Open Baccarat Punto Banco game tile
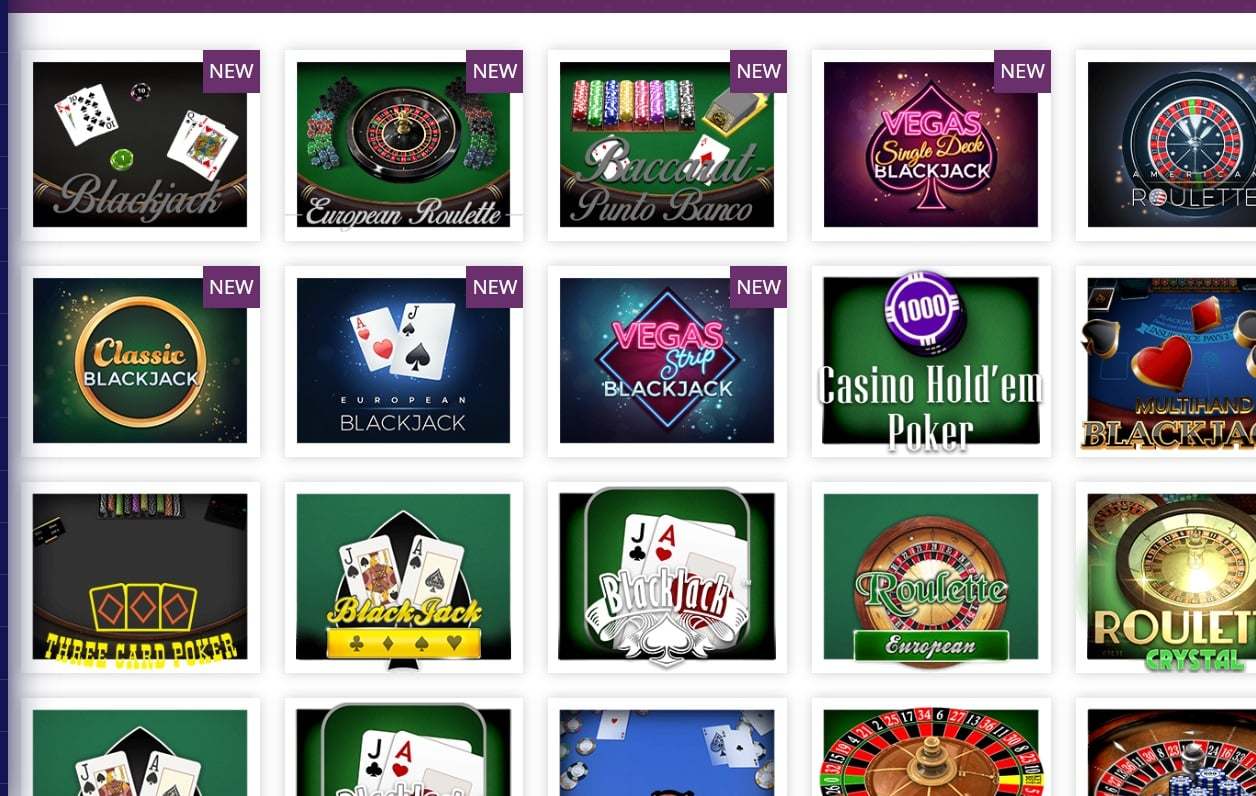The image size is (1256, 796). point(667,145)
